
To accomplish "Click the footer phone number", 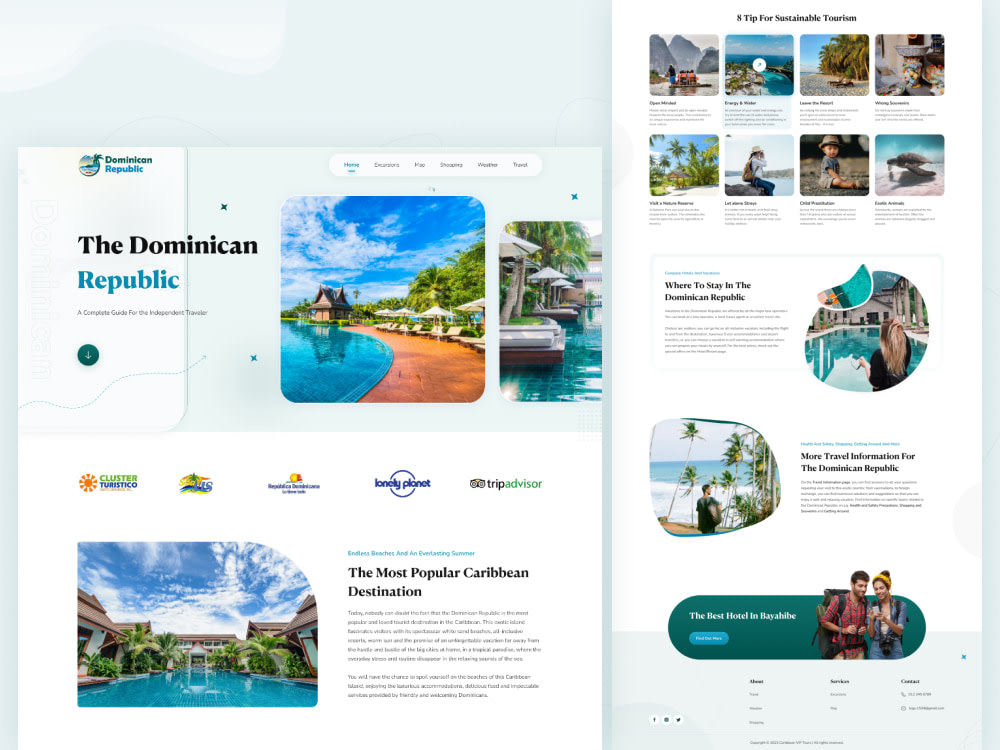I will [920, 694].
